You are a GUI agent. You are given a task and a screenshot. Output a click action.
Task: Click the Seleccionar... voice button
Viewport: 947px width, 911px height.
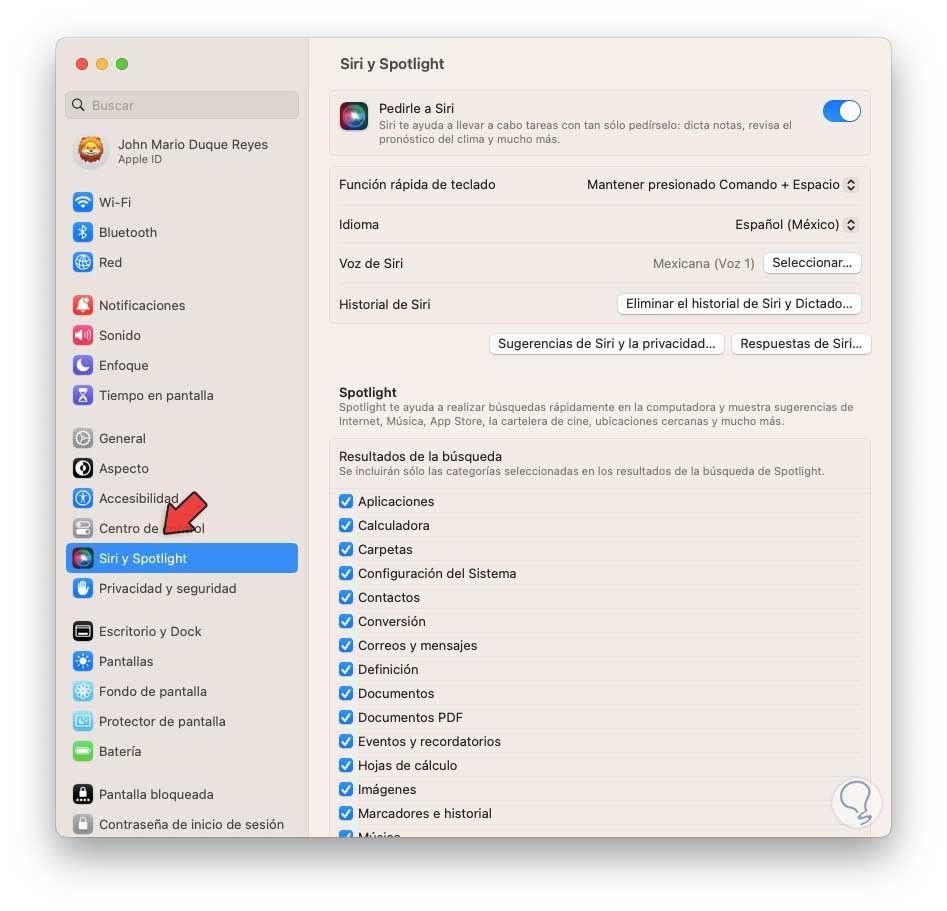tap(812, 263)
